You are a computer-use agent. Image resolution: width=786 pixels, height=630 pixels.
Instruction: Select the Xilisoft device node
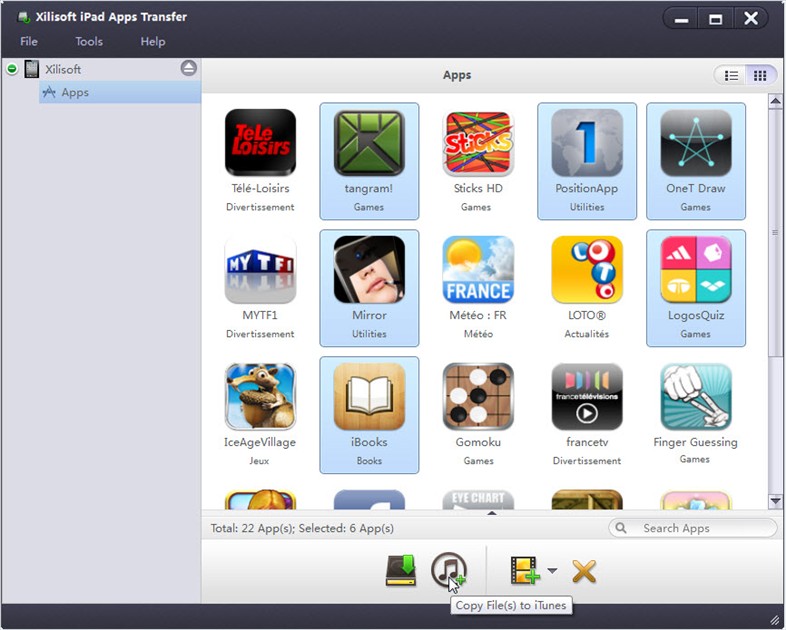(63, 69)
